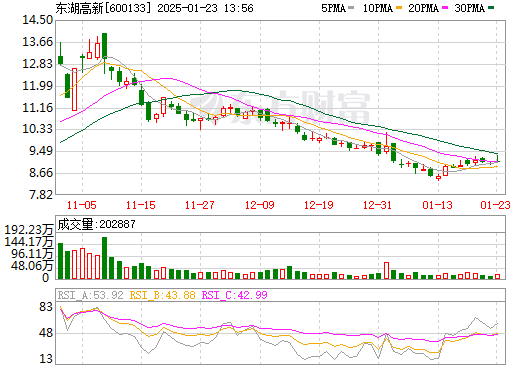Click the 12-31 date axis label
Viewport: 520px width, 365px height.
point(378,205)
